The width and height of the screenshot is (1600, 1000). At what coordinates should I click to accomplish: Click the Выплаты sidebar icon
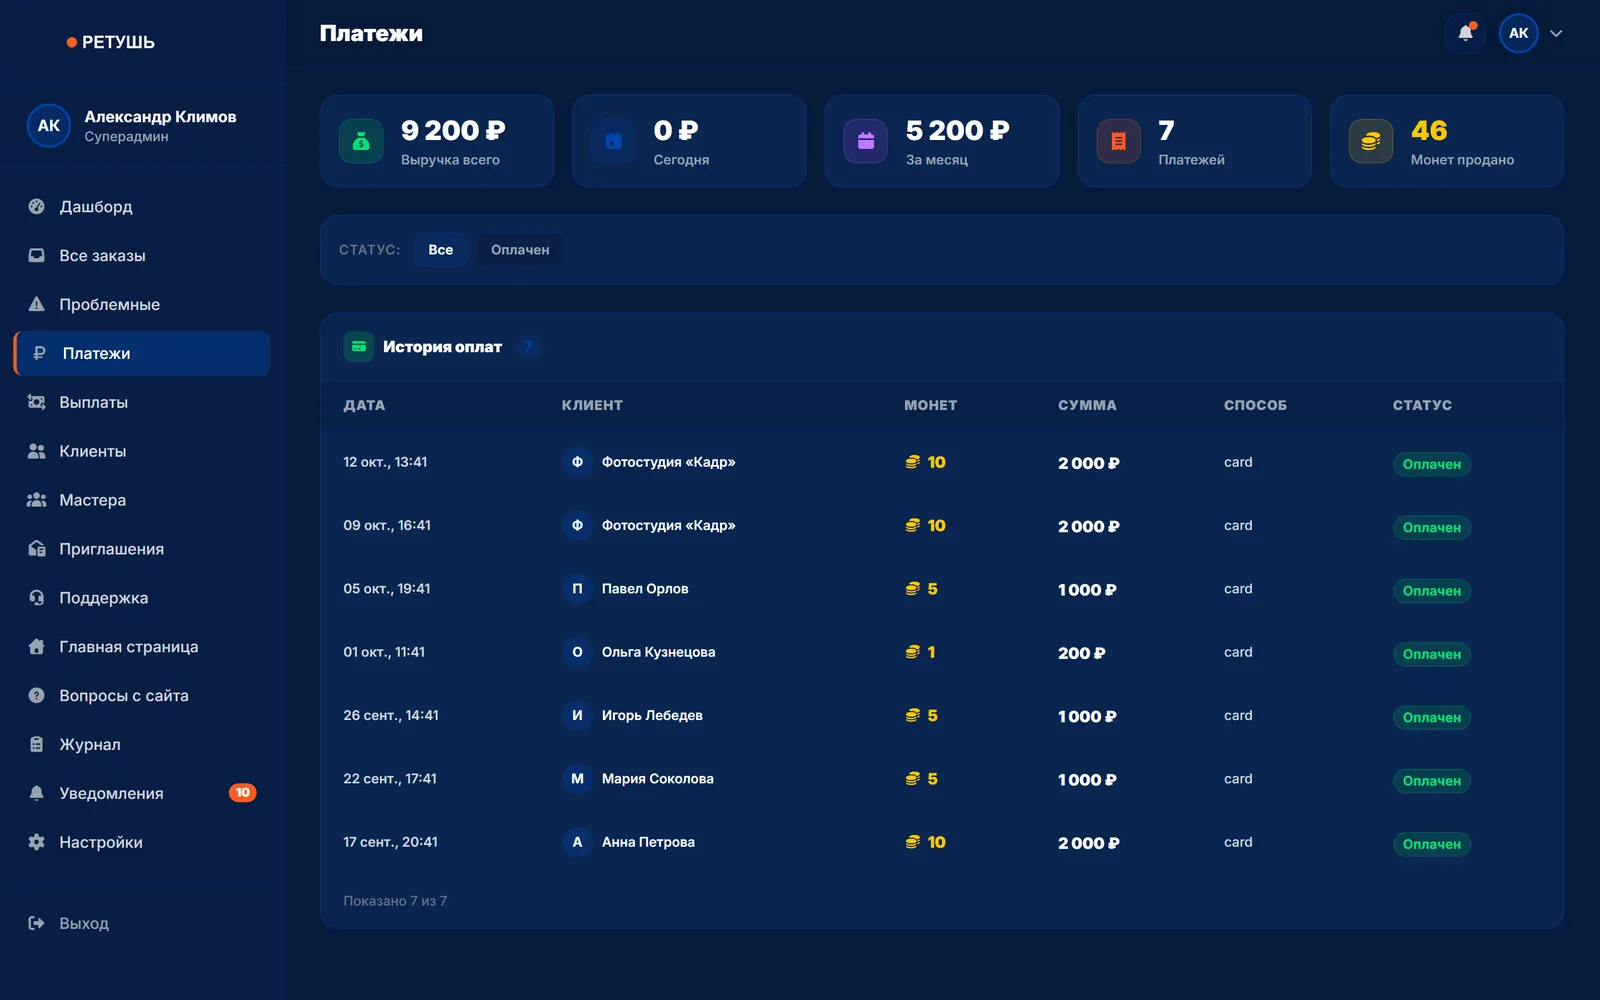point(37,402)
